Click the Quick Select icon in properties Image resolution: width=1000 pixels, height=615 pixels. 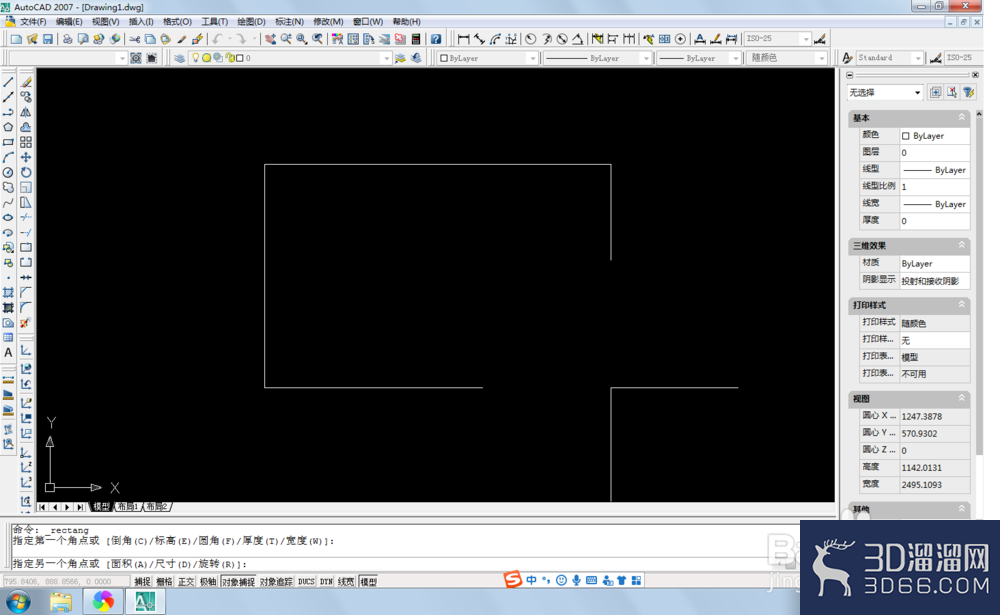pos(969,93)
